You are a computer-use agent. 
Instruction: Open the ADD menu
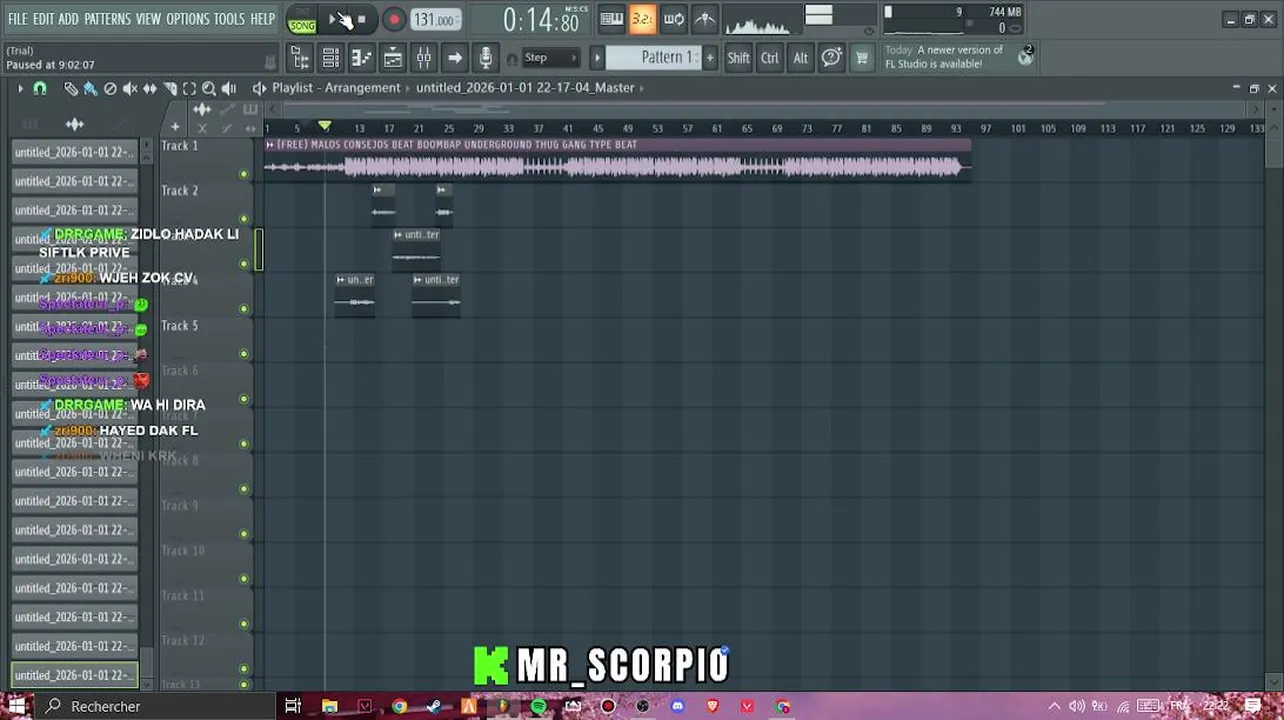click(x=68, y=19)
